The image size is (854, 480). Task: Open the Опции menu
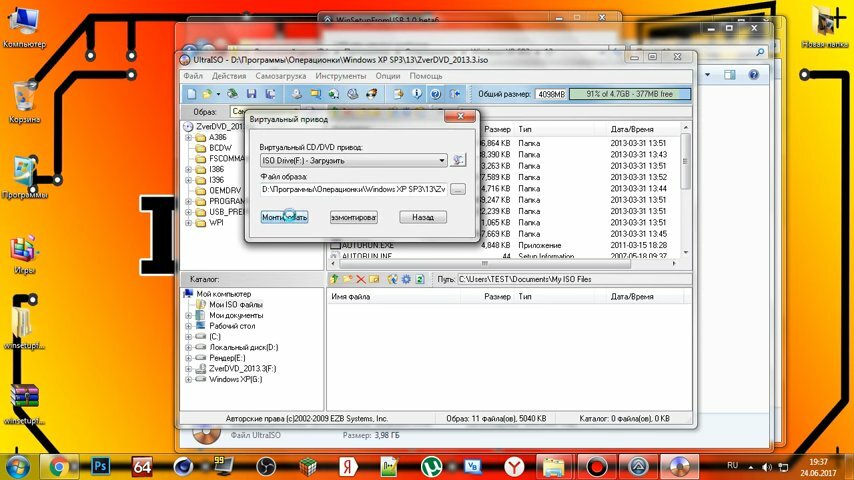point(388,76)
